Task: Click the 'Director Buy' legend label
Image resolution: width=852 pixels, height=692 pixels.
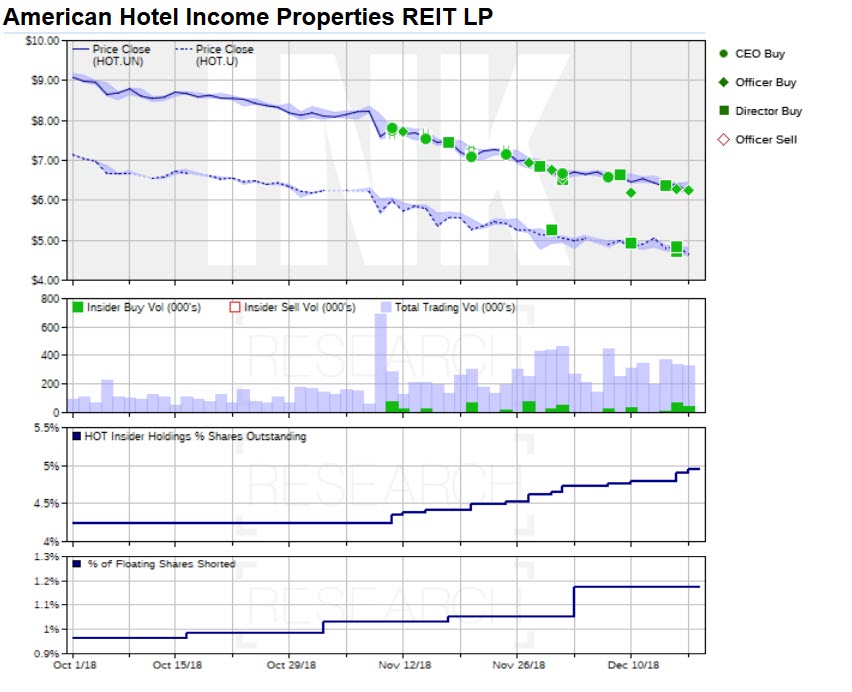Action: pyautogui.click(x=768, y=111)
